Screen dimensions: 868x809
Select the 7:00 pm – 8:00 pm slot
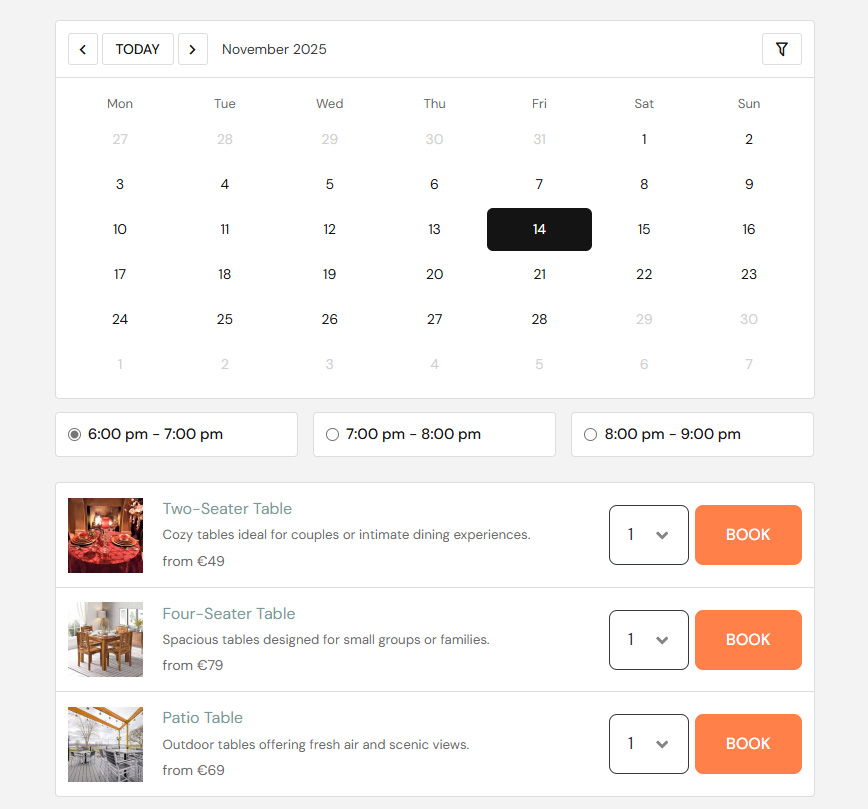(x=332, y=434)
